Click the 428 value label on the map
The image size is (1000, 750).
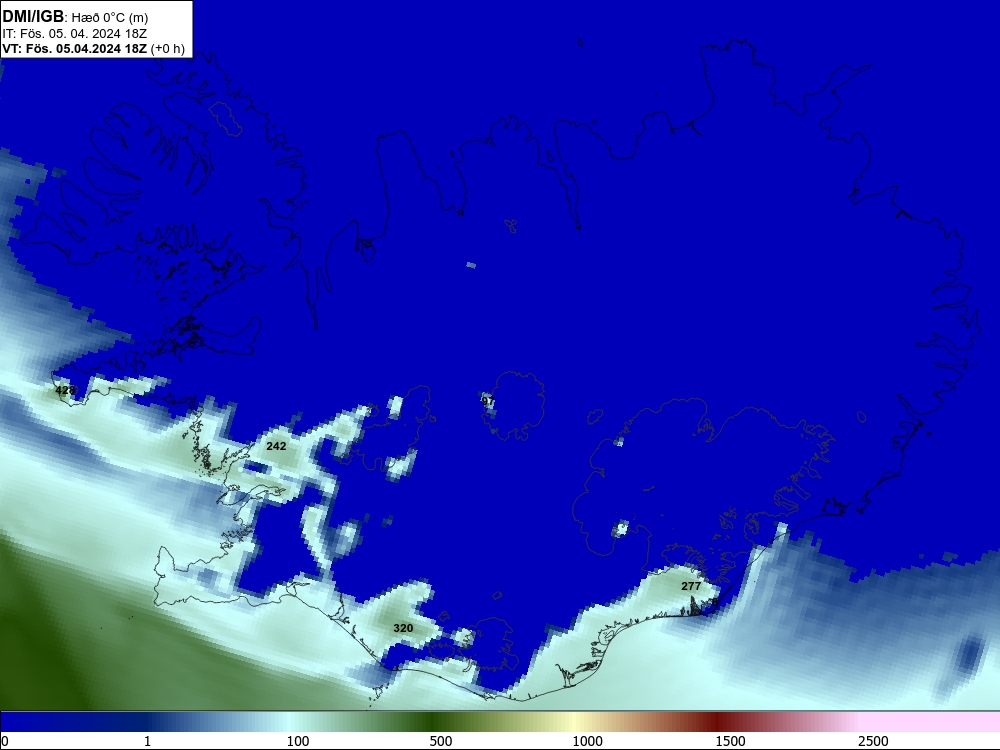tap(65, 390)
